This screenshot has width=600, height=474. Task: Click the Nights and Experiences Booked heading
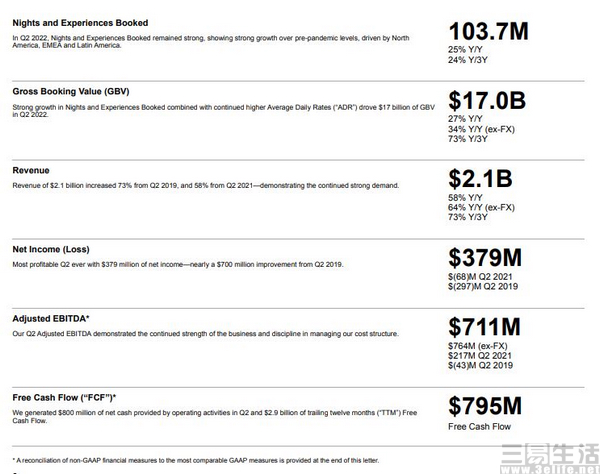[x=80, y=23]
